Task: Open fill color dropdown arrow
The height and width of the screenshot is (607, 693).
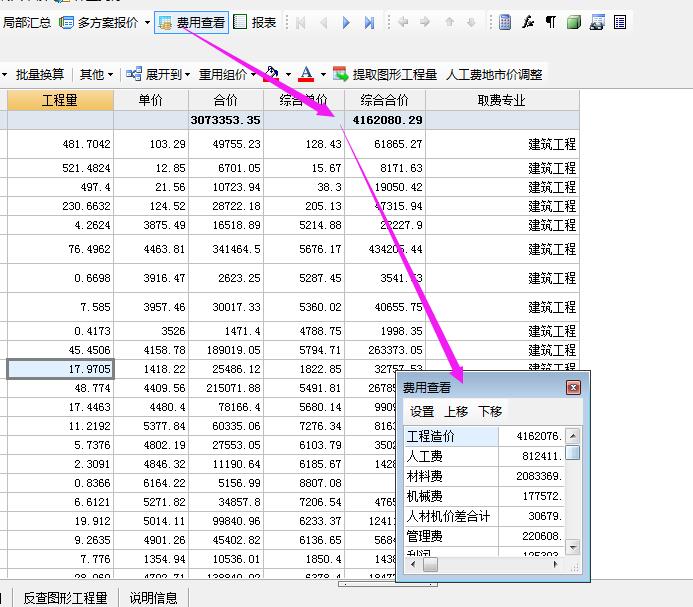Action: point(288,74)
